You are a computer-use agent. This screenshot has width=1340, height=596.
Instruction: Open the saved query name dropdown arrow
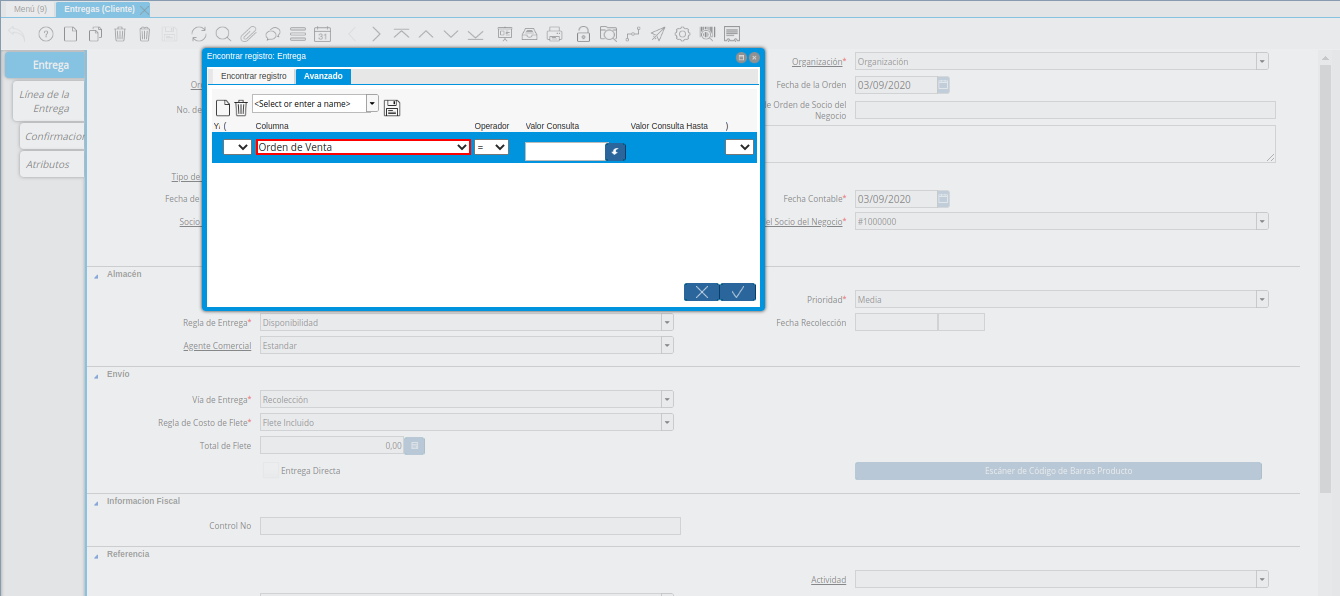coord(373,103)
